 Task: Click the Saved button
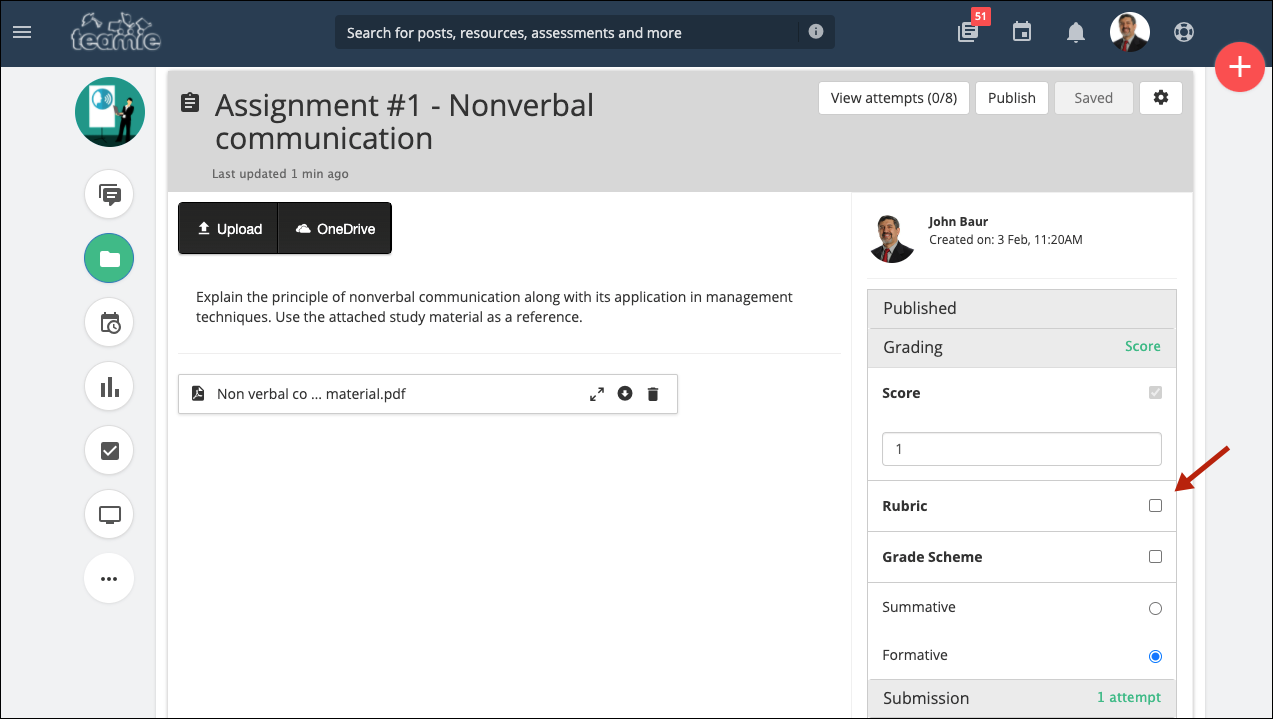[1093, 98]
